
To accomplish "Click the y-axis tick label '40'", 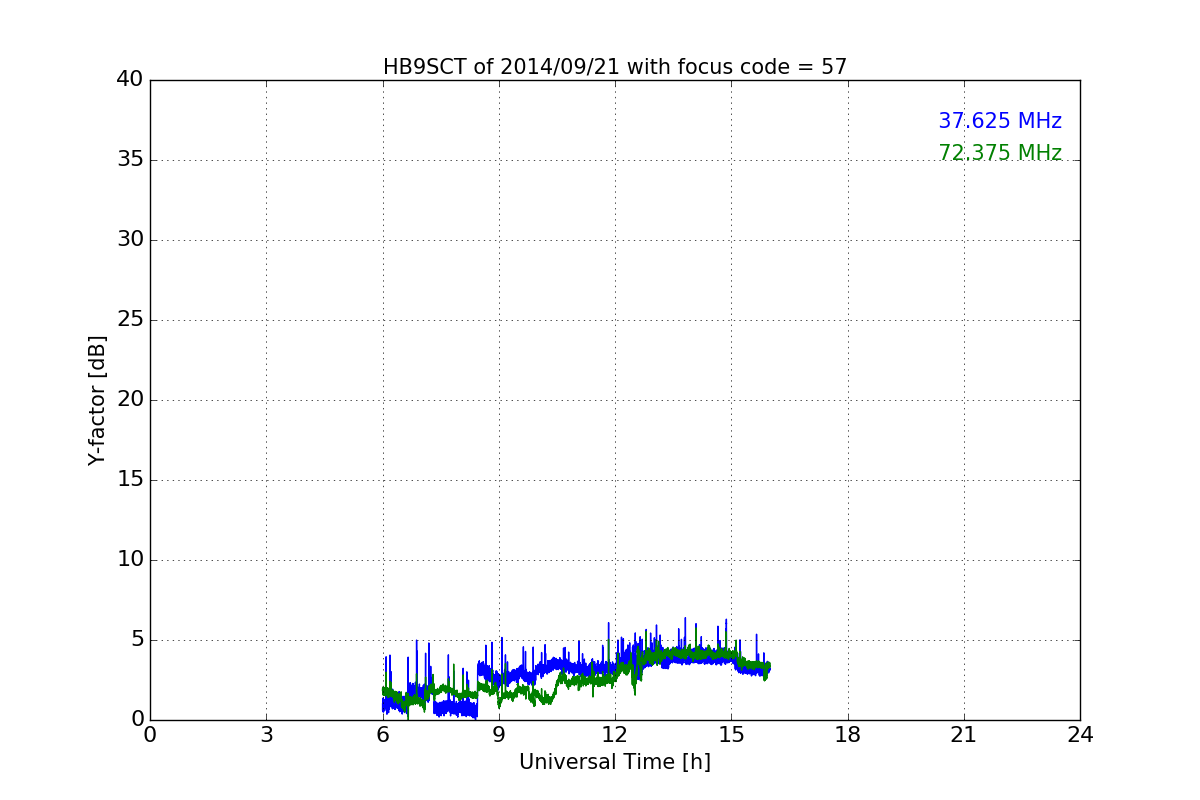I will pyautogui.click(x=130, y=80).
